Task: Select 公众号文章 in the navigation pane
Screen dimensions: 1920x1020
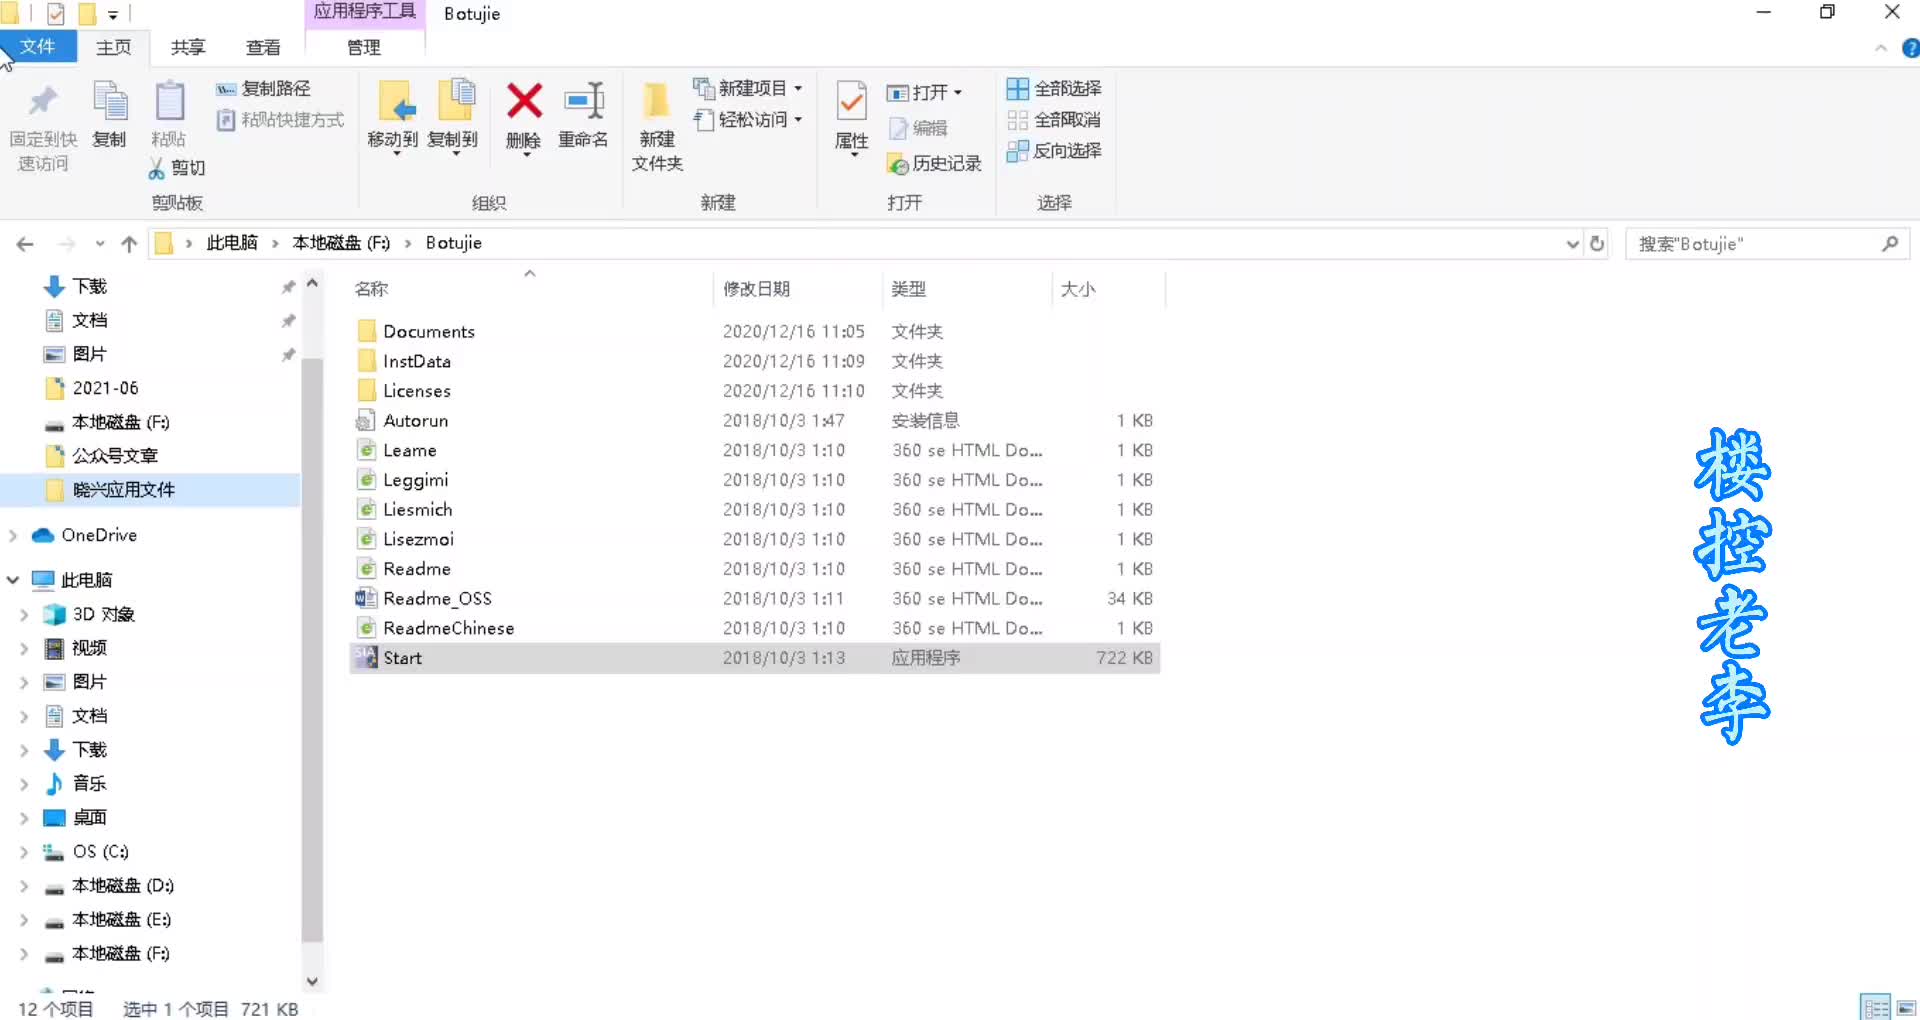Action: pos(115,456)
